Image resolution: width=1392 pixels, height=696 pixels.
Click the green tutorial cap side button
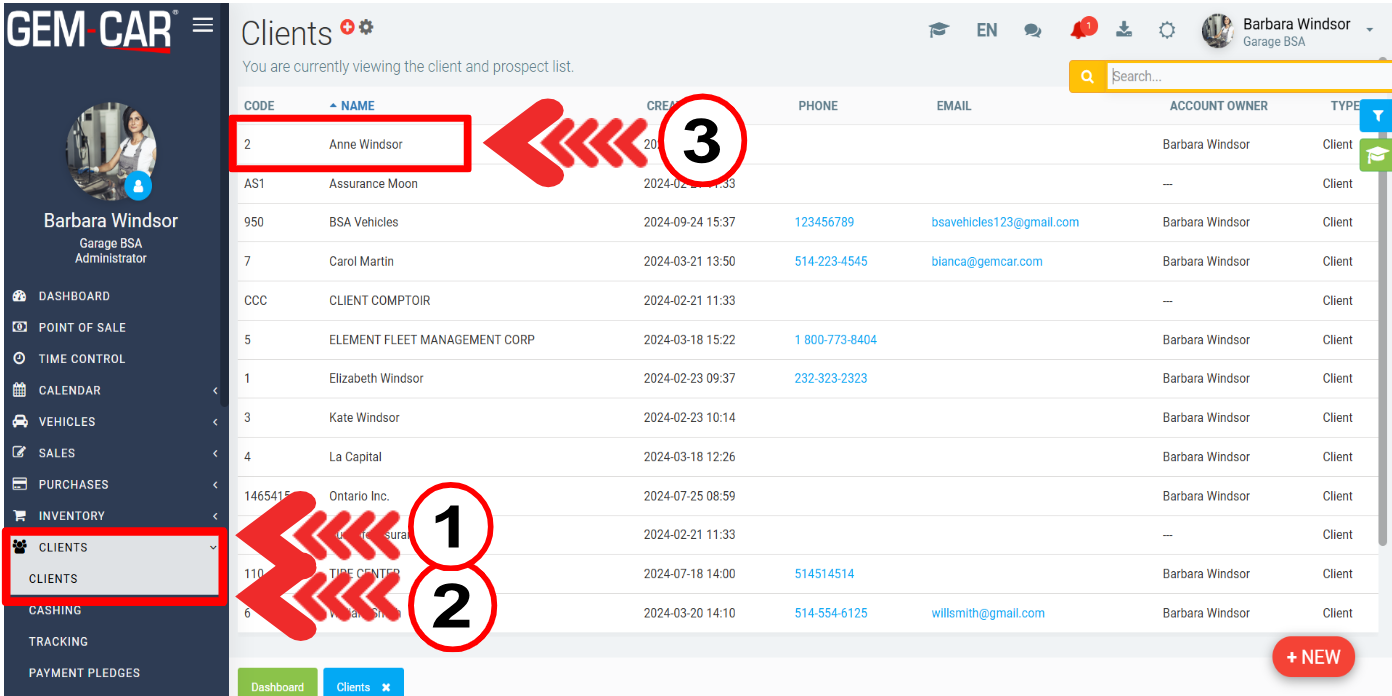[1377, 155]
